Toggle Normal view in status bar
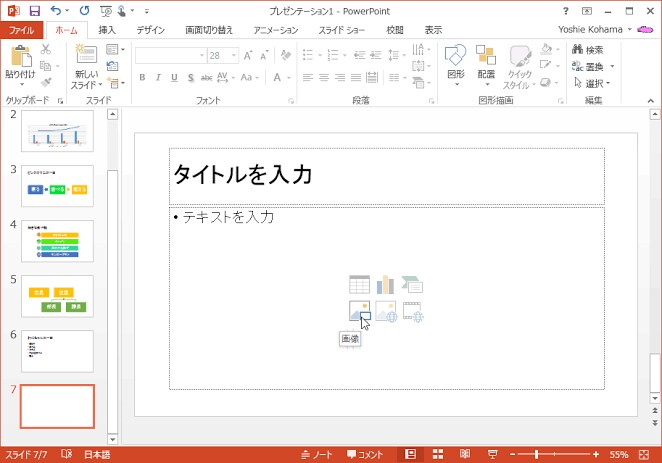 pos(410,454)
